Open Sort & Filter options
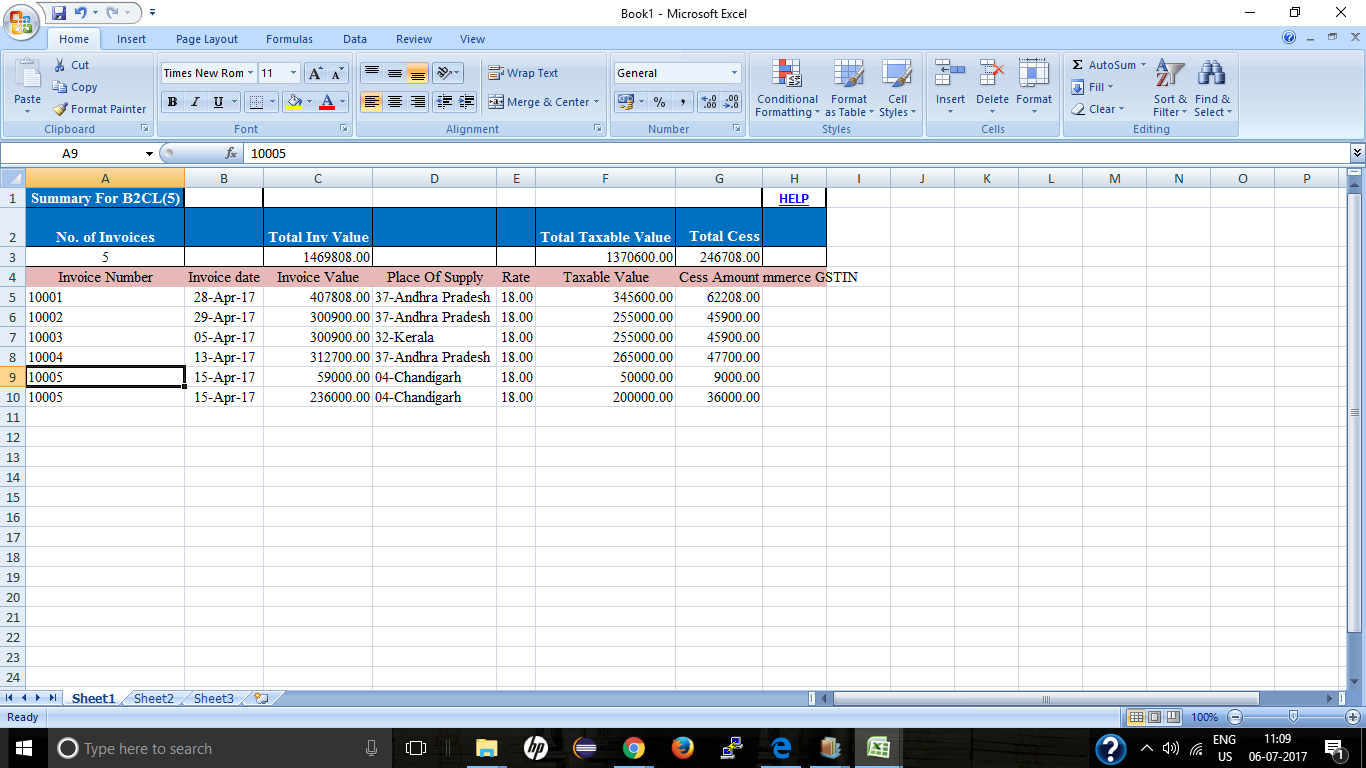 [1168, 89]
